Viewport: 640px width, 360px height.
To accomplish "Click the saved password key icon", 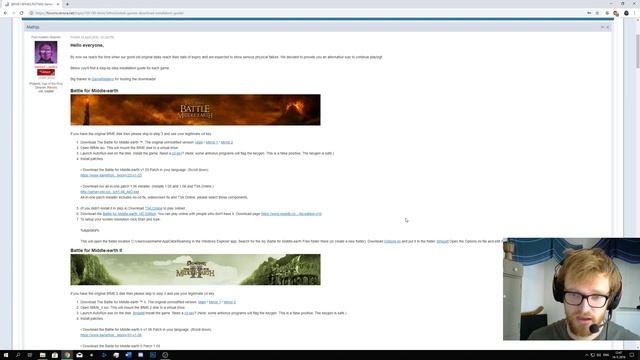I will pyautogui.click(x=589, y=13).
